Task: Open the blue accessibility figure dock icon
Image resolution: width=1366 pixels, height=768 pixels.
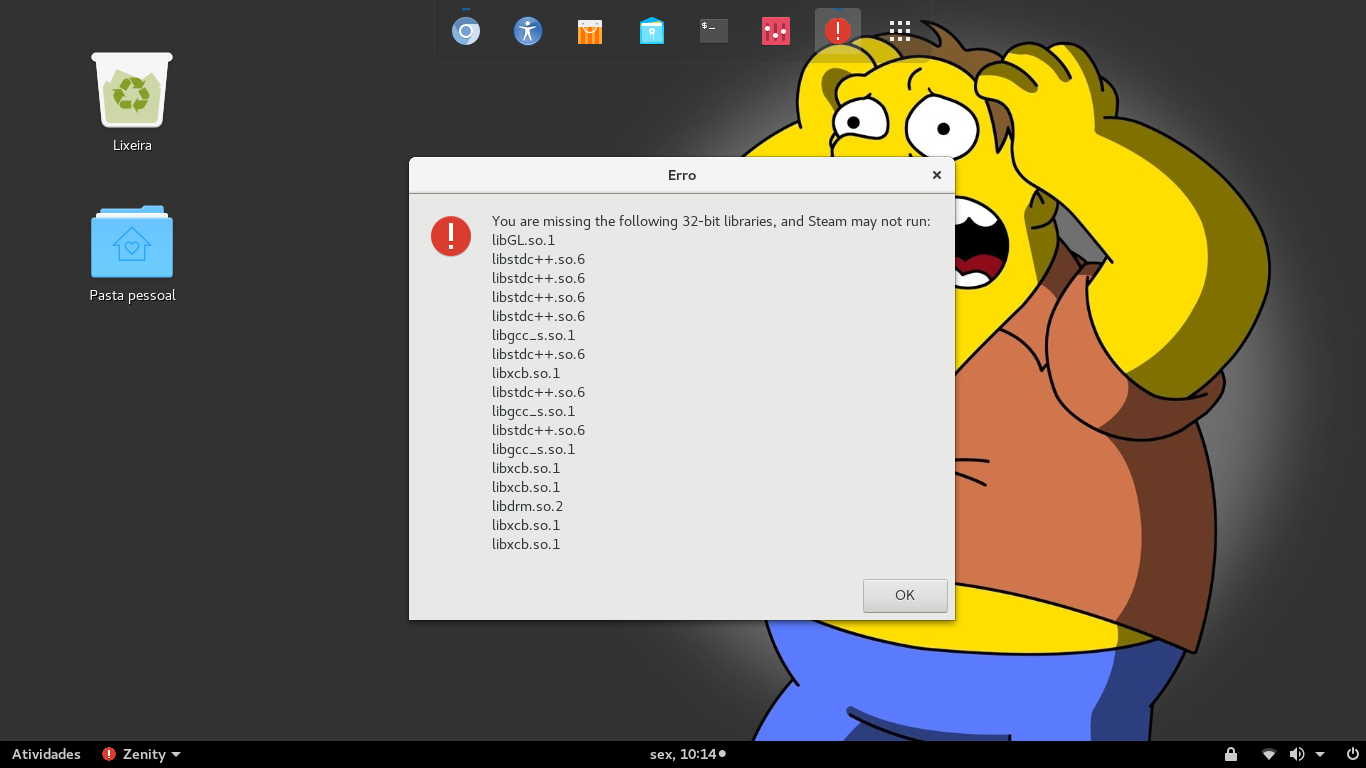Action: 528,31
